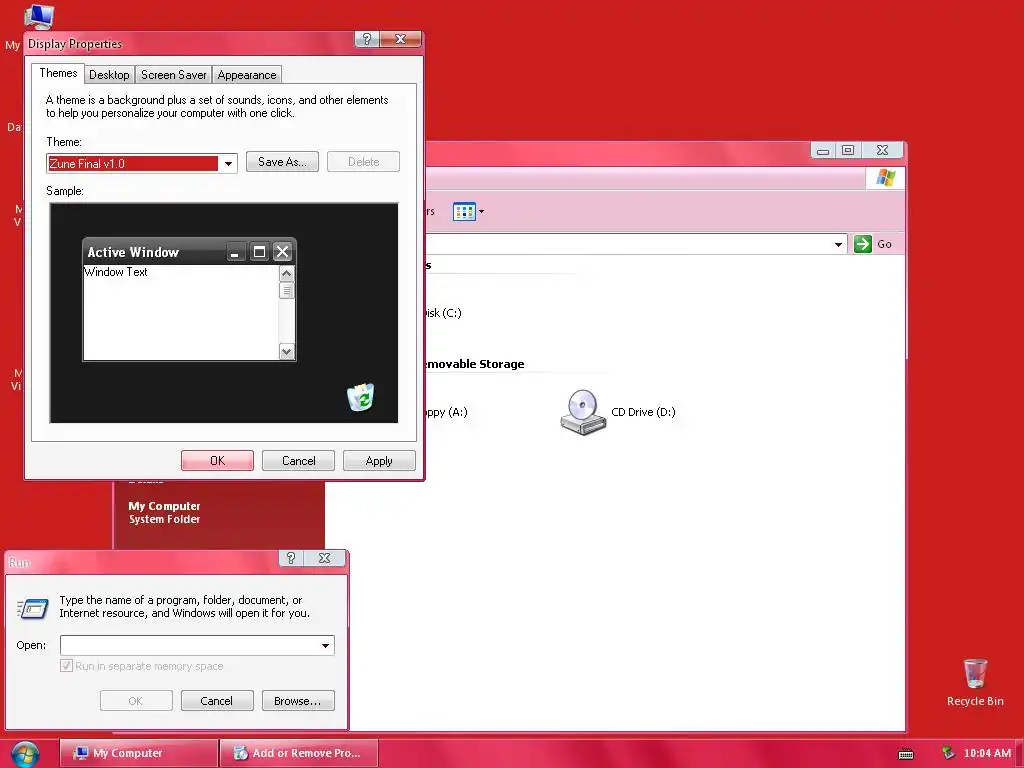Click the Display Properties help question icon
This screenshot has height=768, width=1024.
coord(367,39)
